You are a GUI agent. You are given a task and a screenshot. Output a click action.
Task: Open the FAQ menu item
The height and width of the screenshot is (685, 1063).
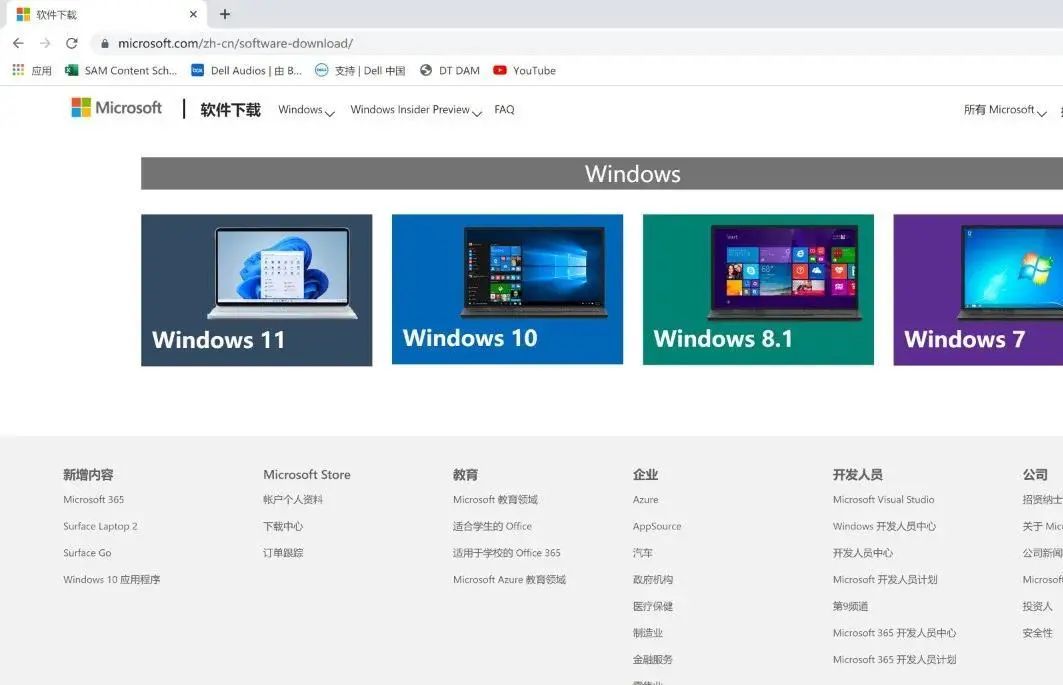tap(504, 110)
